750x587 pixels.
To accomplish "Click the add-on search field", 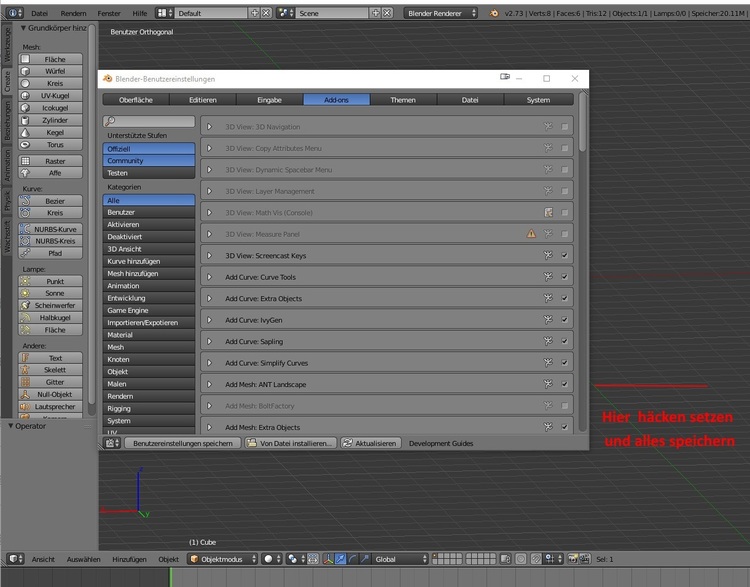I will [149, 121].
